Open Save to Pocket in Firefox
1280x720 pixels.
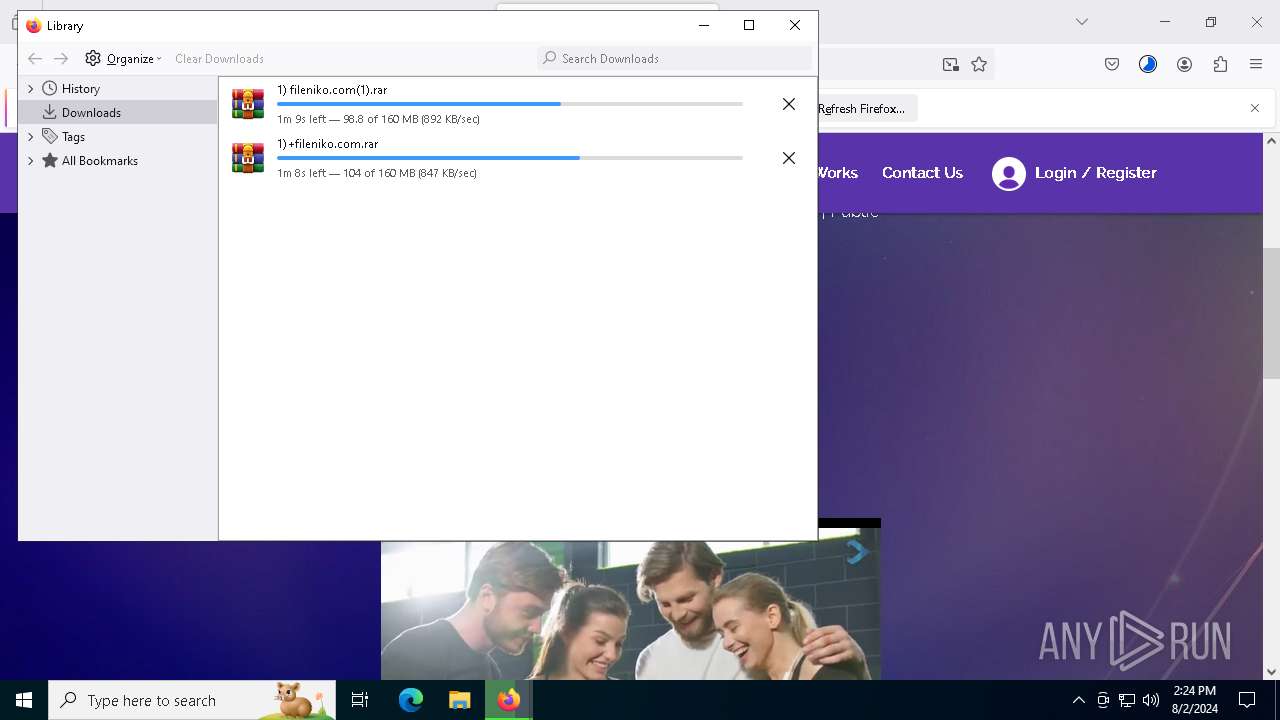(x=1112, y=64)
